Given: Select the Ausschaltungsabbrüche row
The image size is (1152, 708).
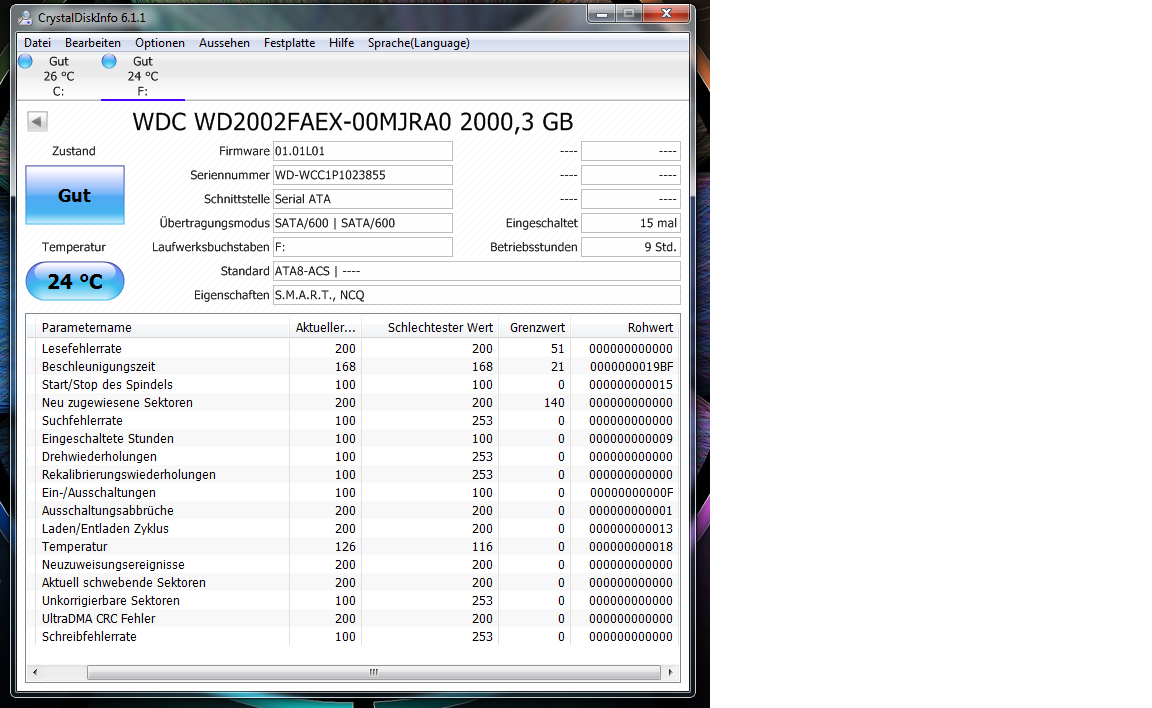Looking at the screenshot, I should point(353,510).
